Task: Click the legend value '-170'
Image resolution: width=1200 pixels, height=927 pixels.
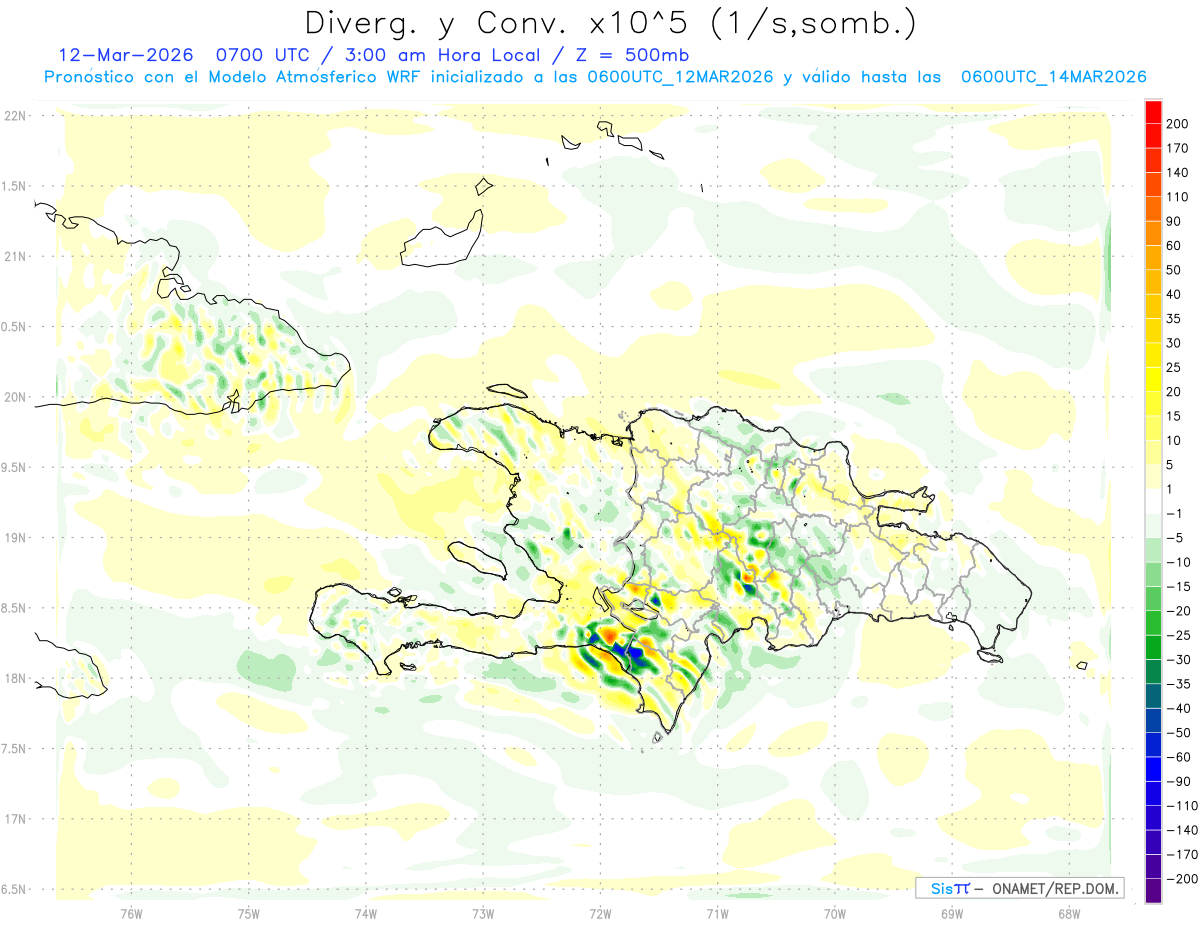Action: (1181, 854)
